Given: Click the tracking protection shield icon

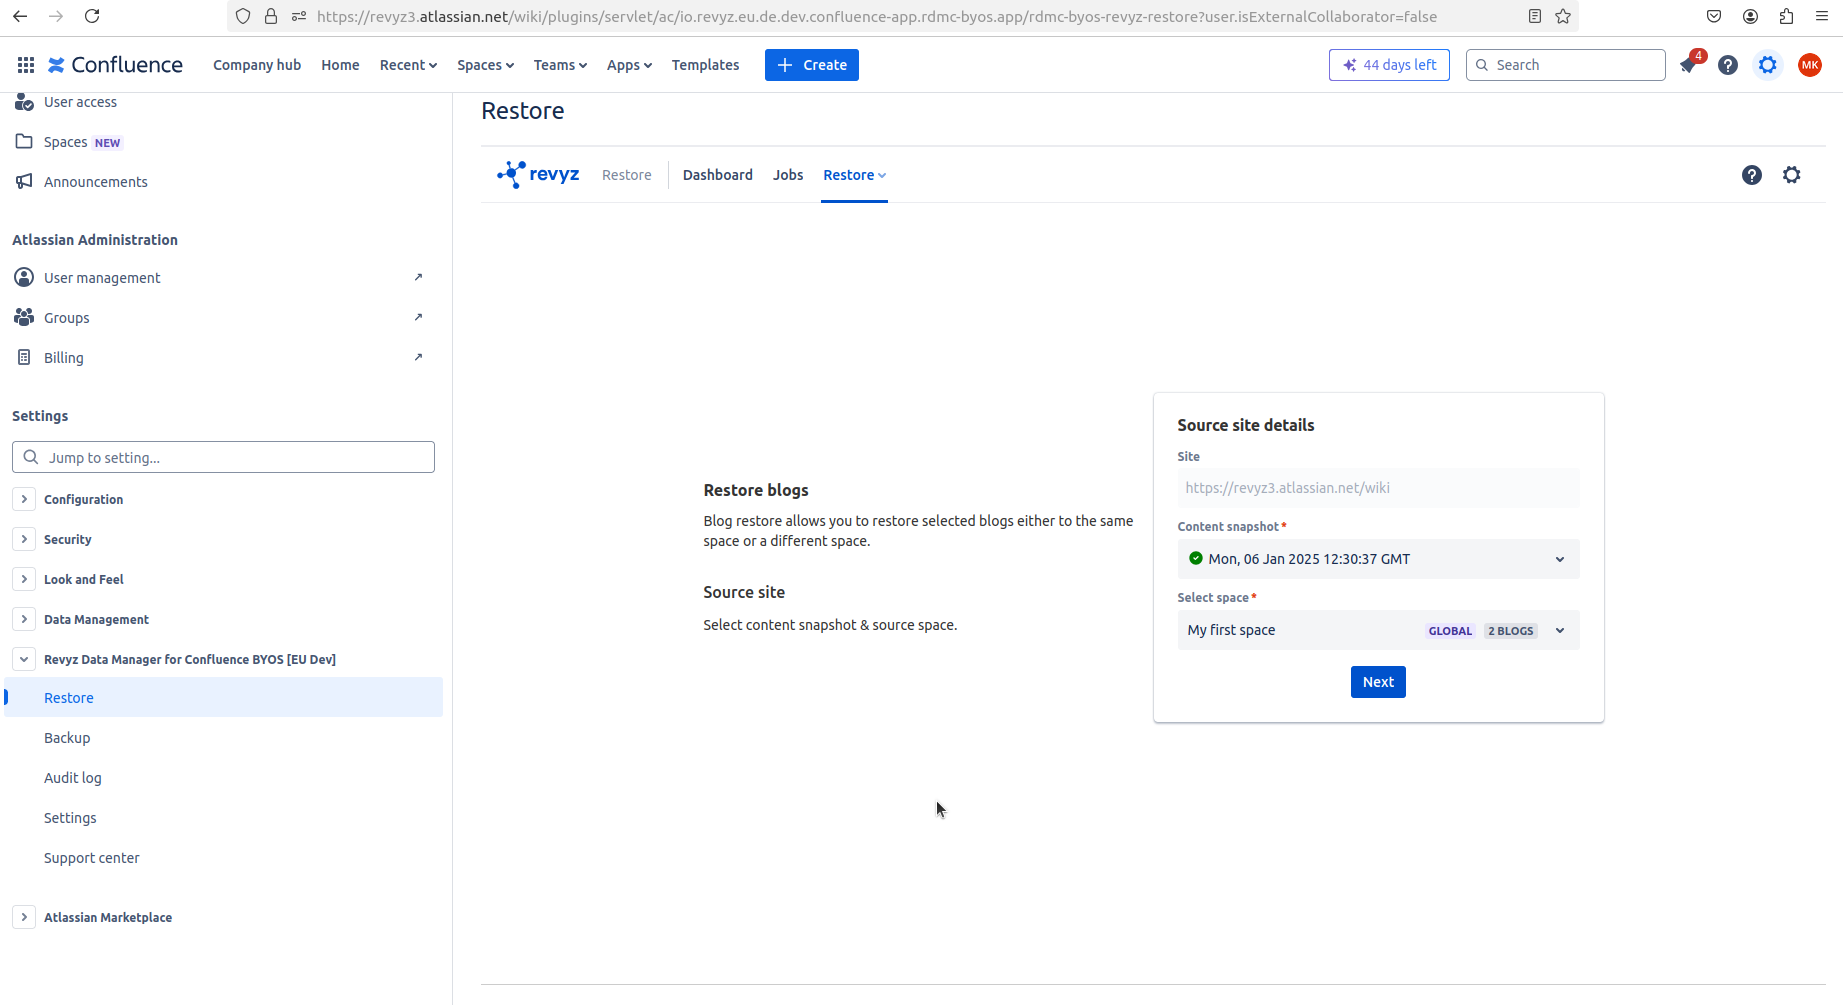Looking at the screenshot, I should pos(243,16).
